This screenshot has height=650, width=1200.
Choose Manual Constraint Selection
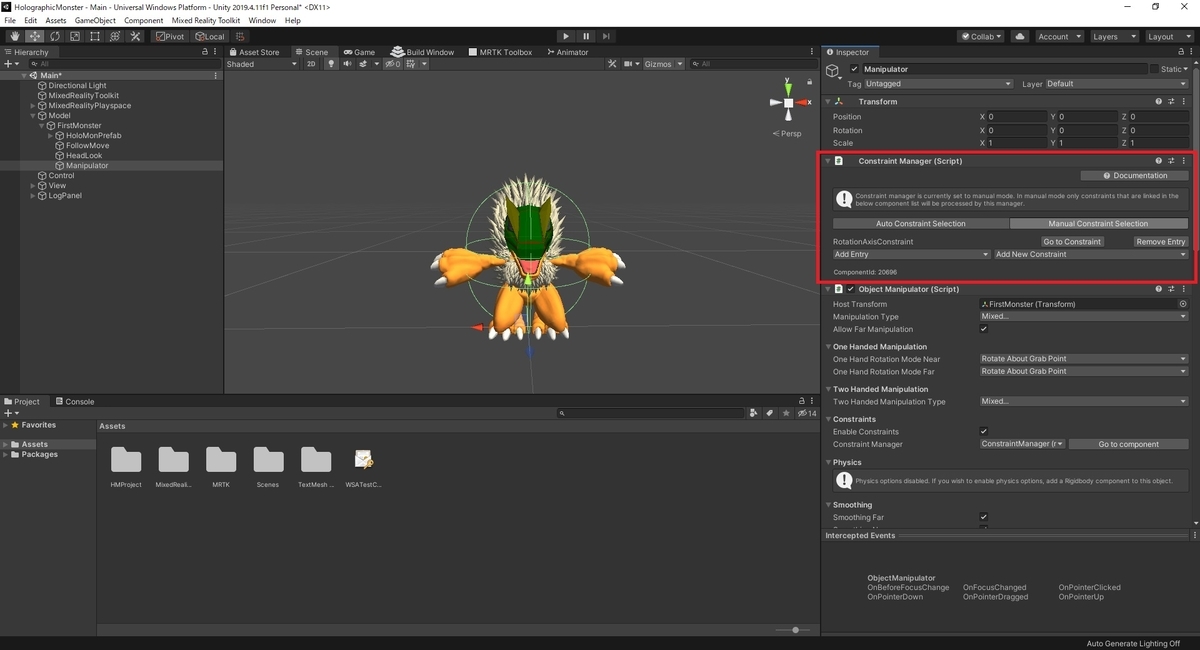tap(1098, 224)
